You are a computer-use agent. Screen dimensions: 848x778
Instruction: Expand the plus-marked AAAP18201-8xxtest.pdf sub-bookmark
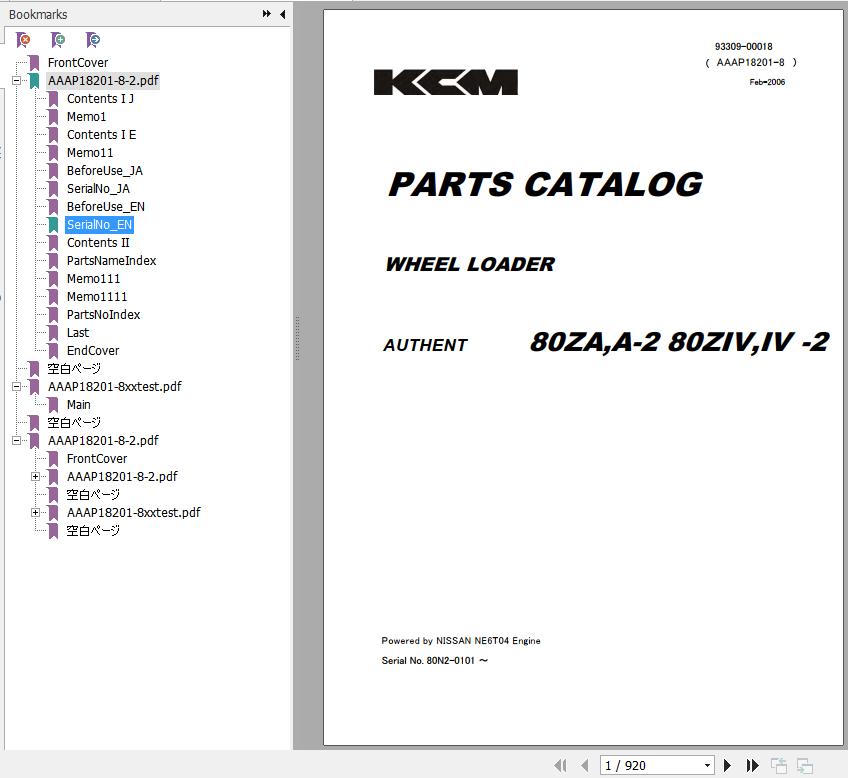[35, 513]
